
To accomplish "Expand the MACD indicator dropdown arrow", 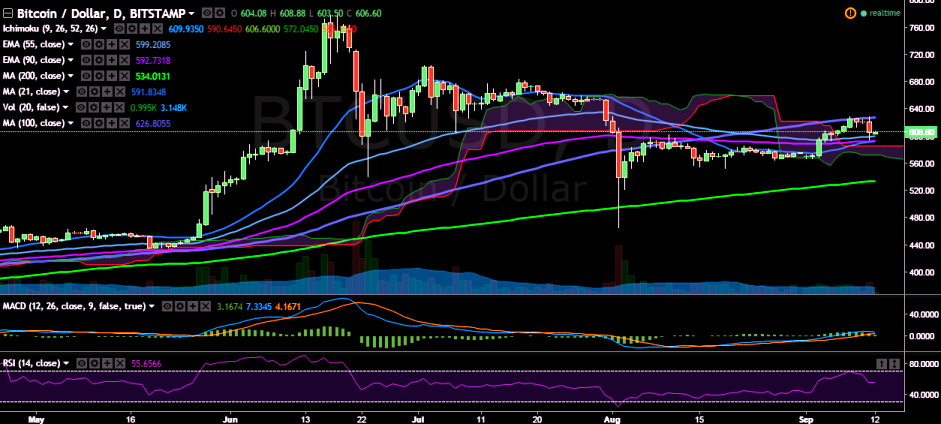I will (x=152, y=306).
